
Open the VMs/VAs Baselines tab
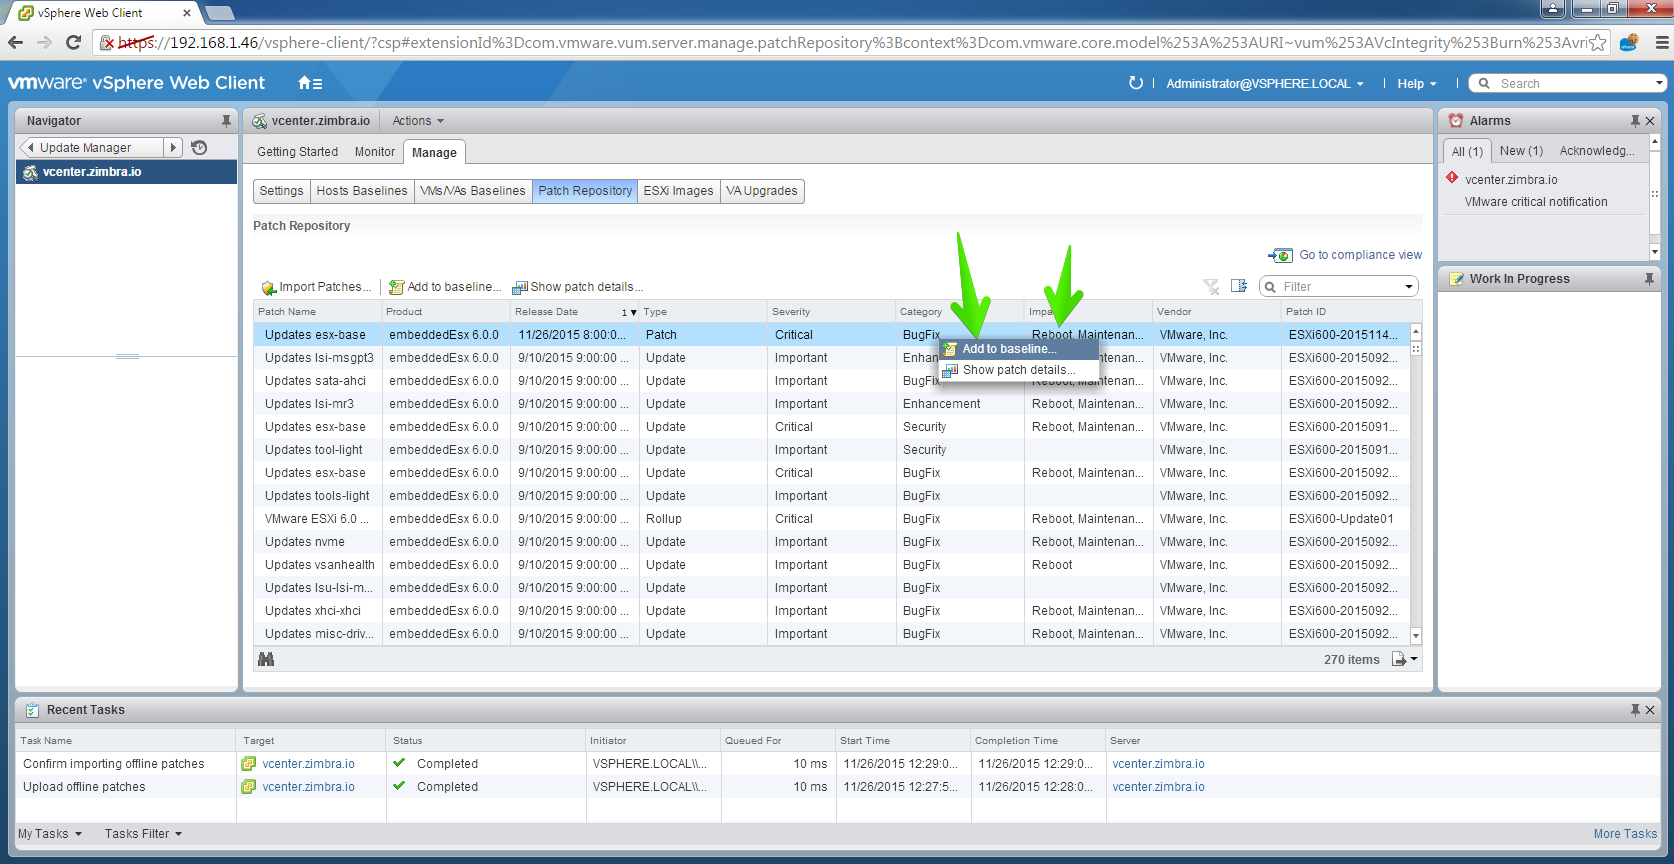(x=473, y=191)
